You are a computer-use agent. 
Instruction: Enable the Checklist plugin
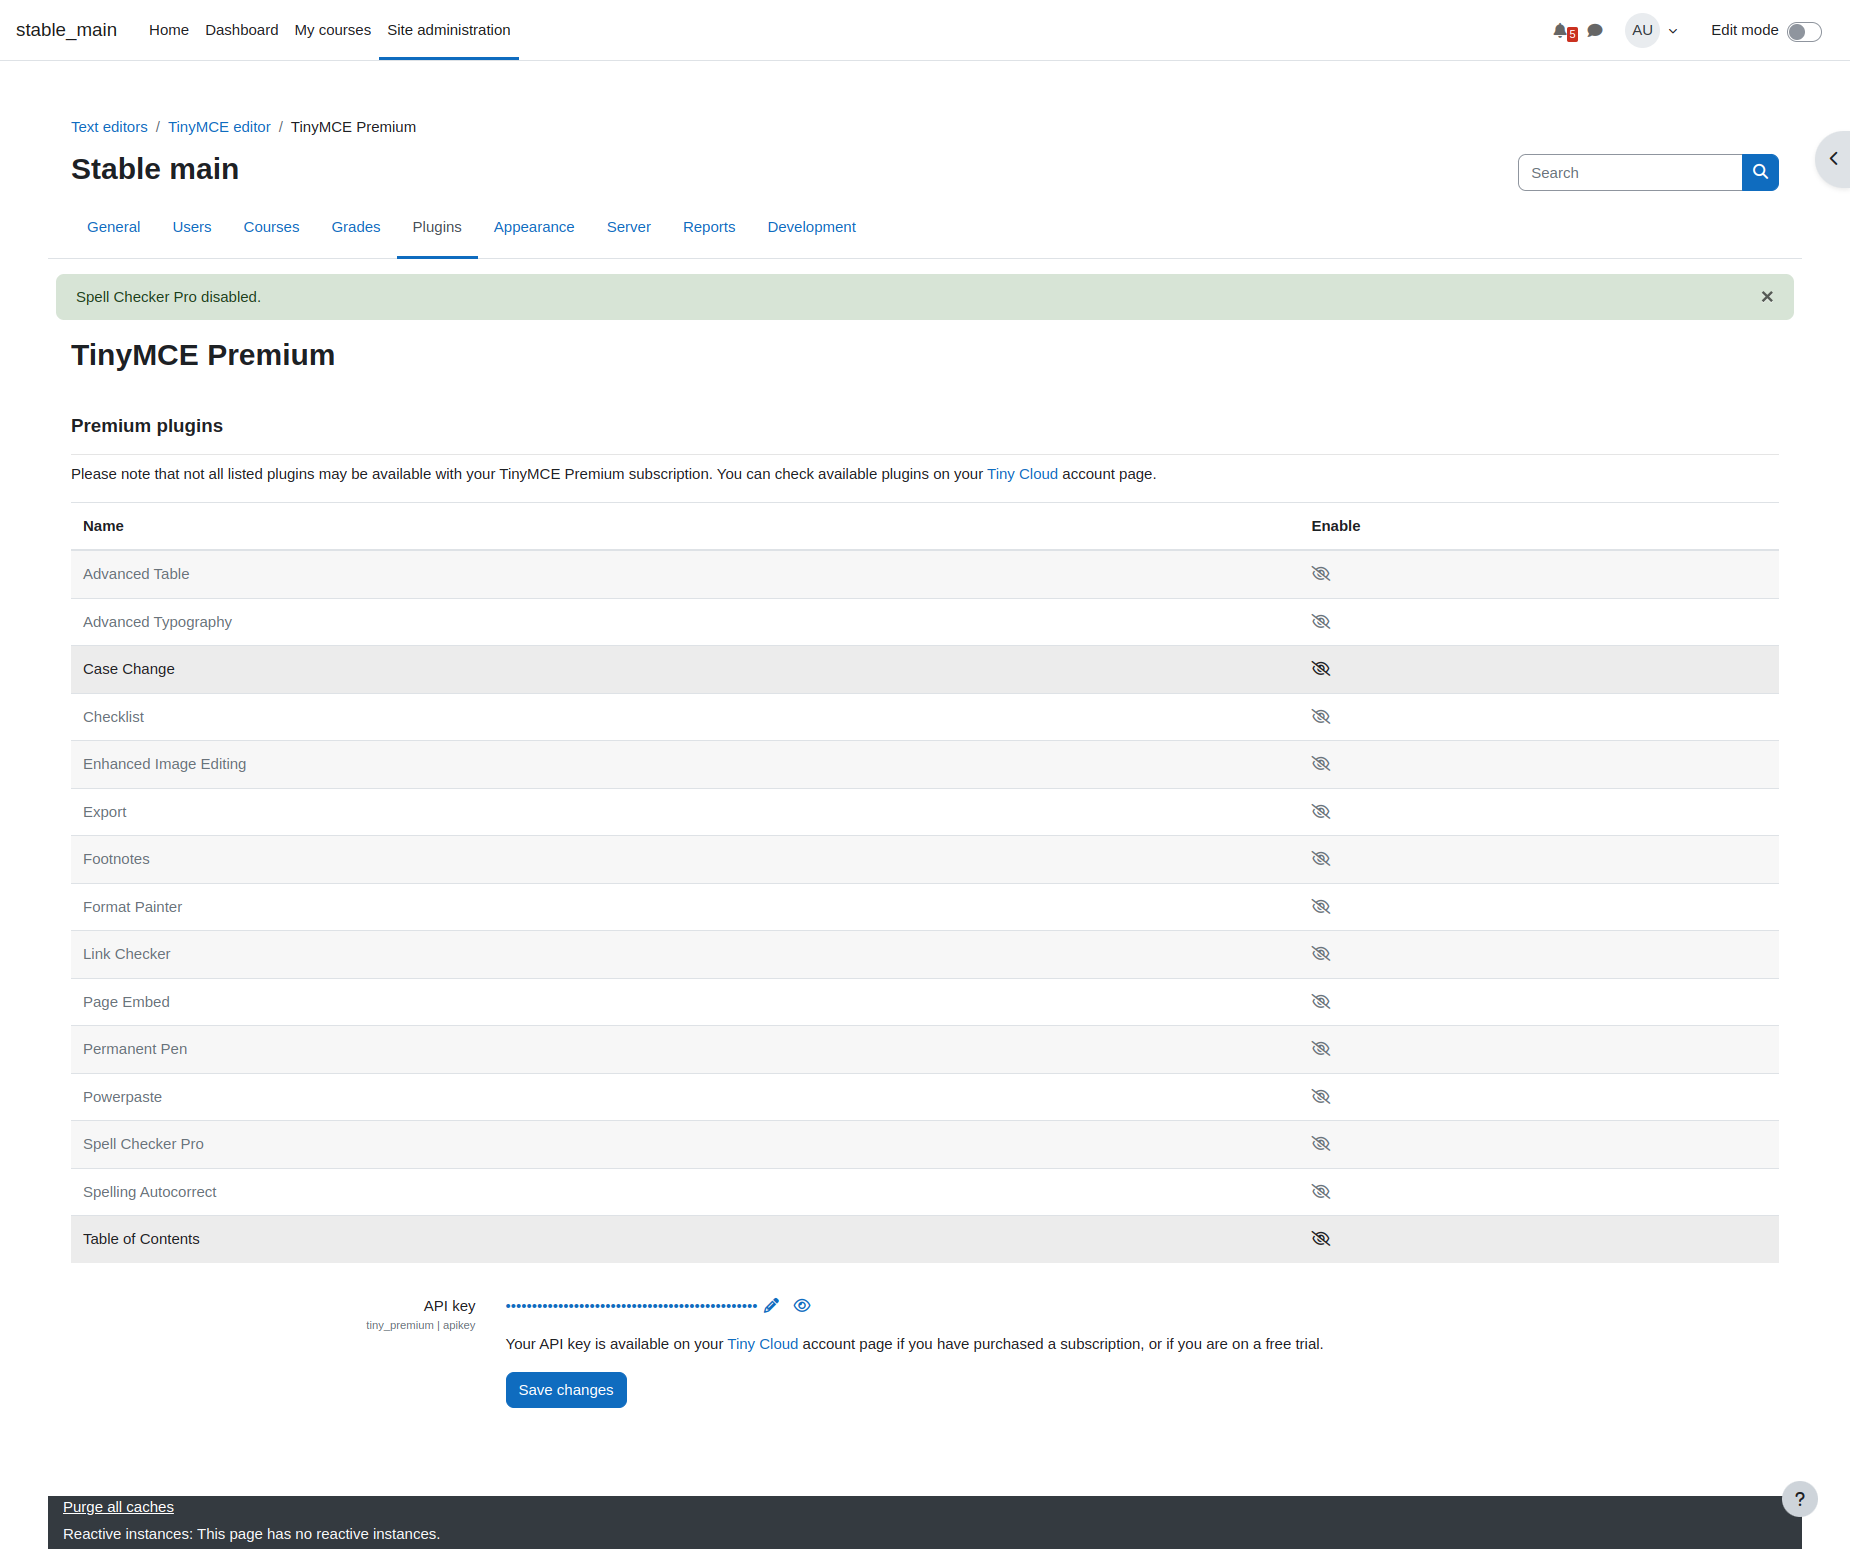coord(1321,717)
